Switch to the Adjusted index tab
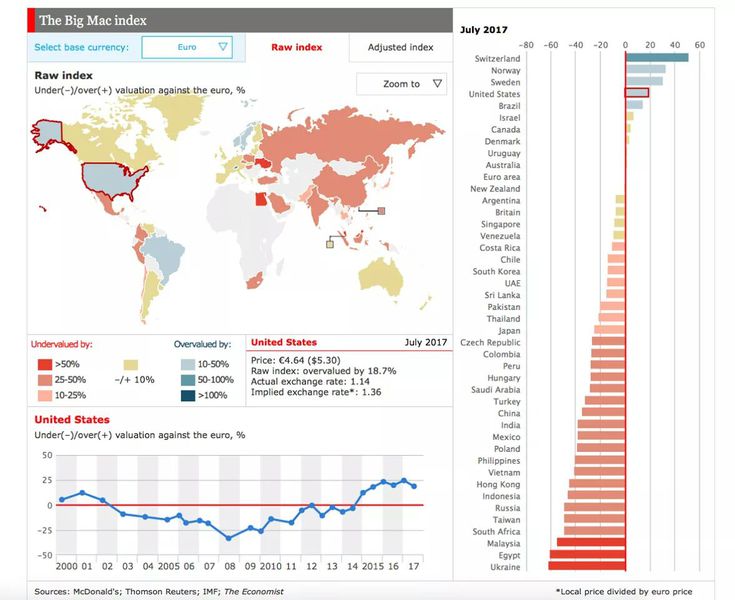735x600 pixels. pyautogui.click(x=400, y=47)
